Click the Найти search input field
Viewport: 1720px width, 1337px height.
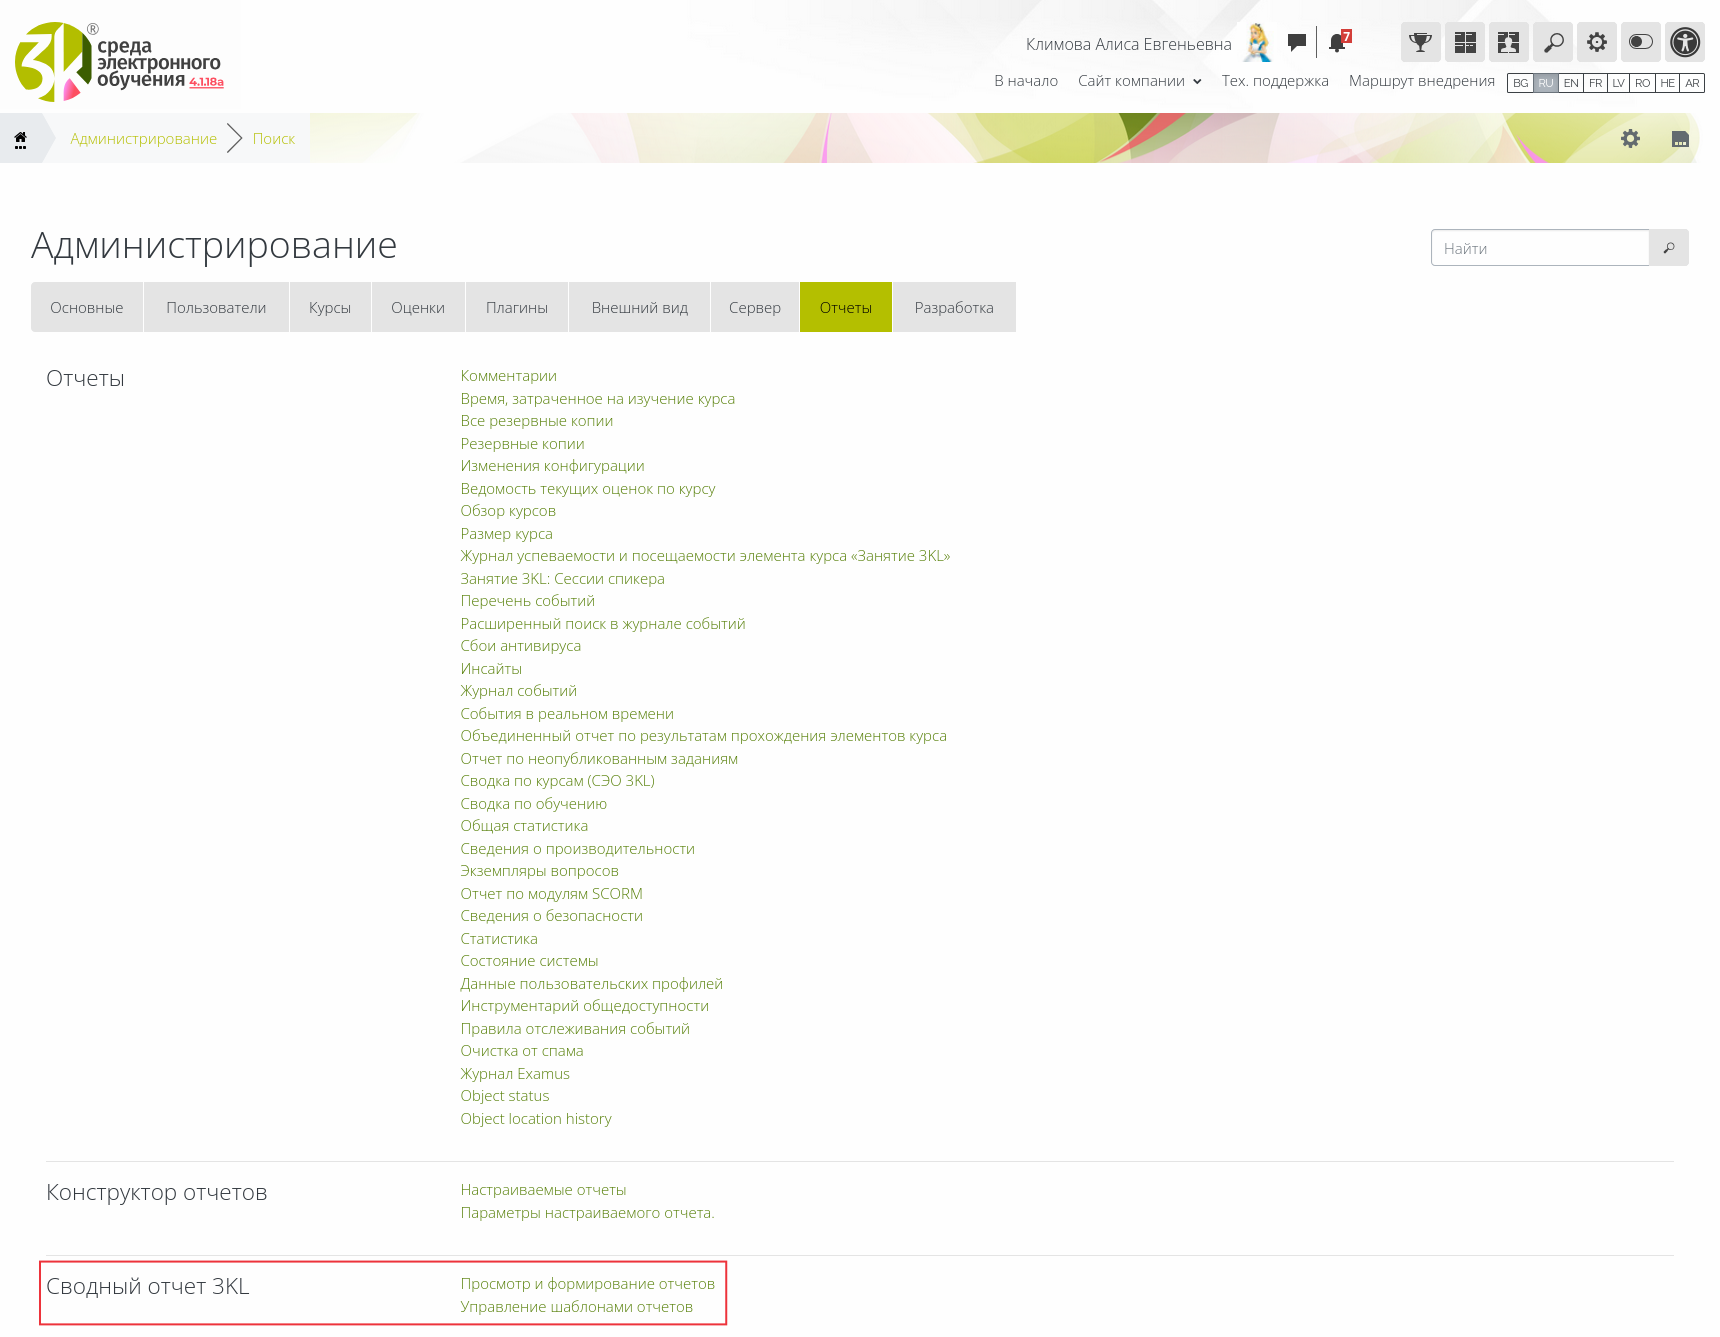click(x=1540, y=248)
